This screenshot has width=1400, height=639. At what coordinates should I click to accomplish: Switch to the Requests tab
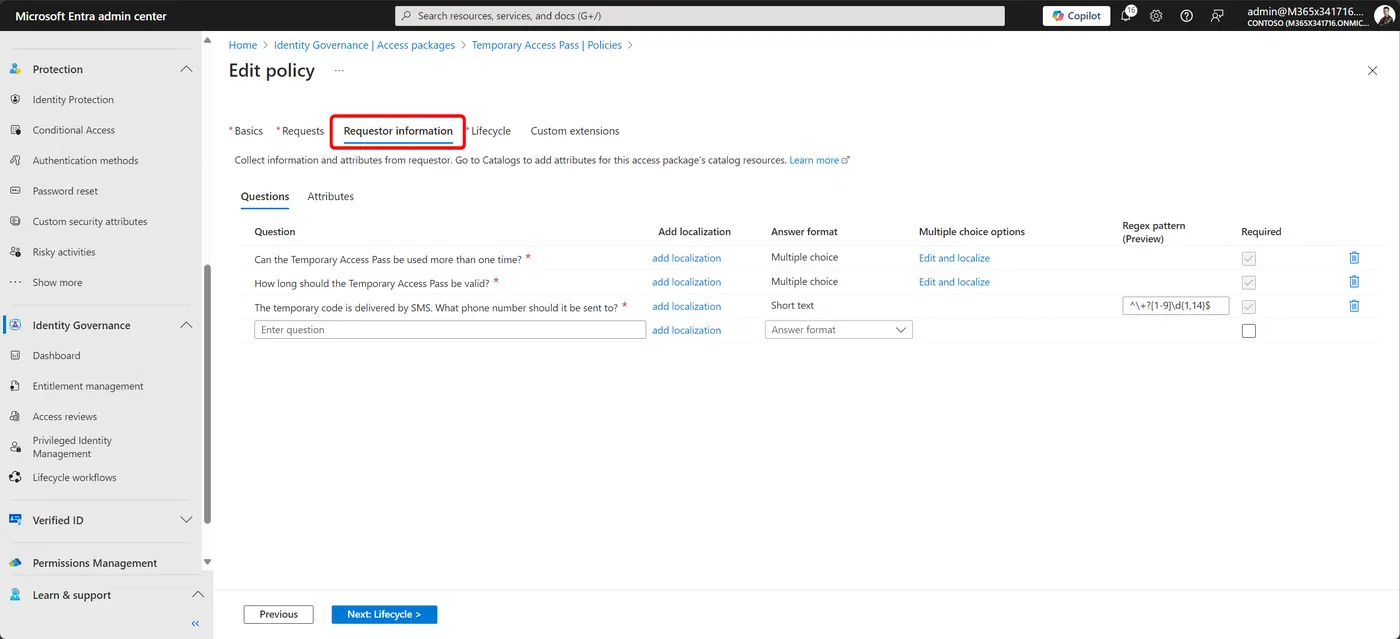tap(302, 131)
